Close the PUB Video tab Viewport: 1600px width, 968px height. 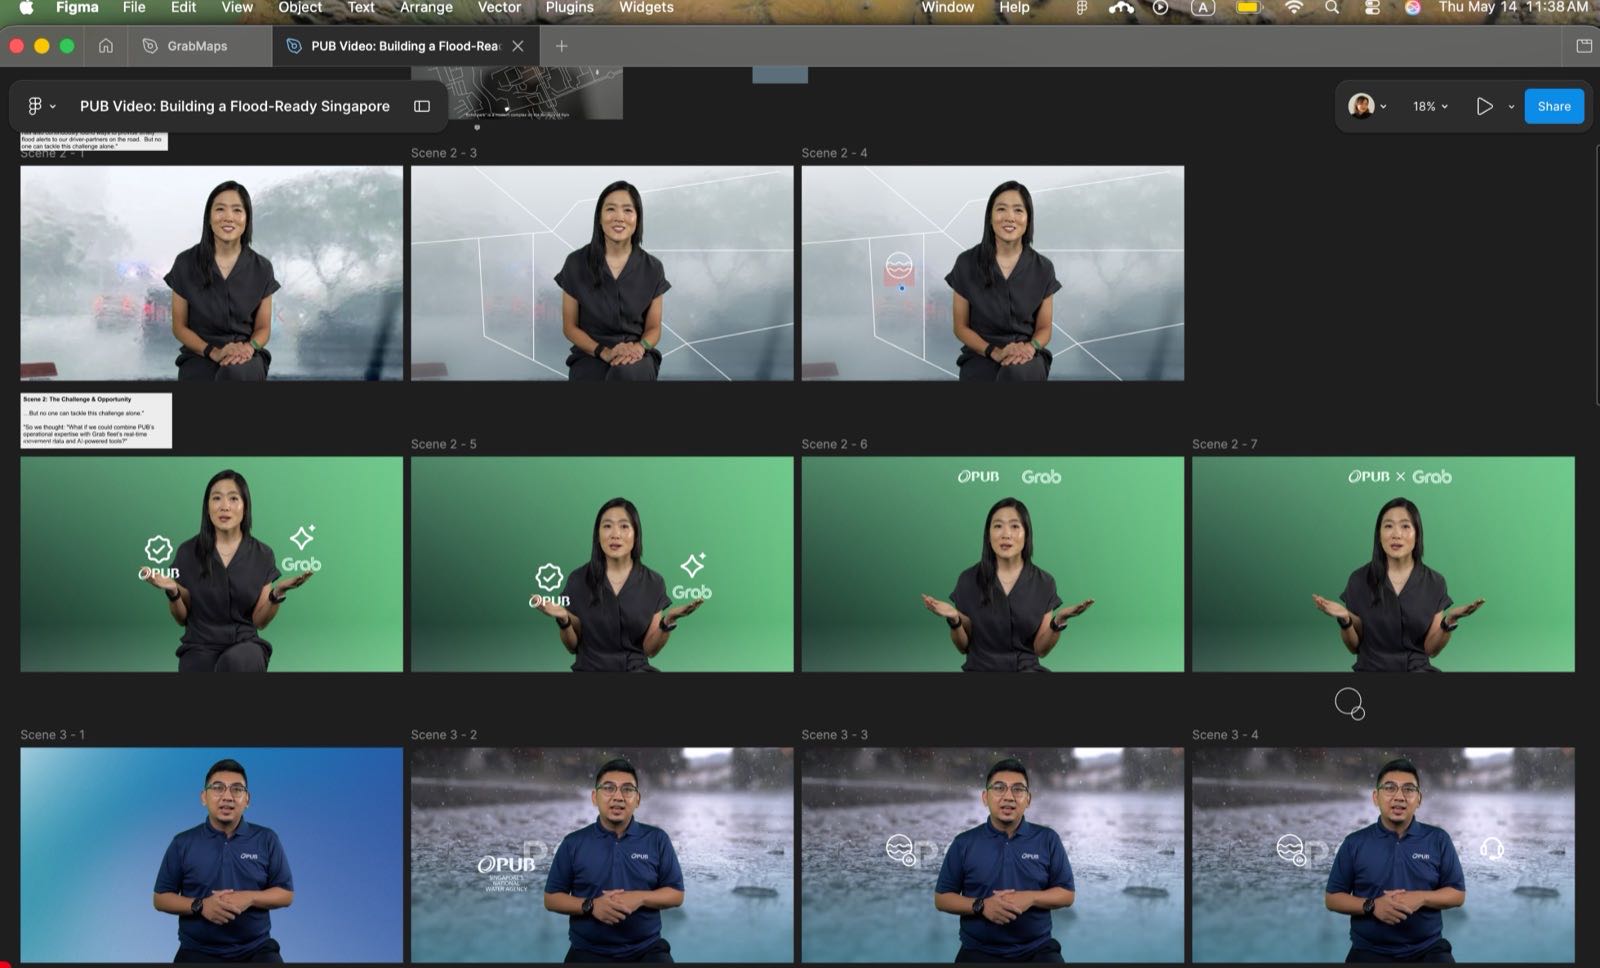518,46
